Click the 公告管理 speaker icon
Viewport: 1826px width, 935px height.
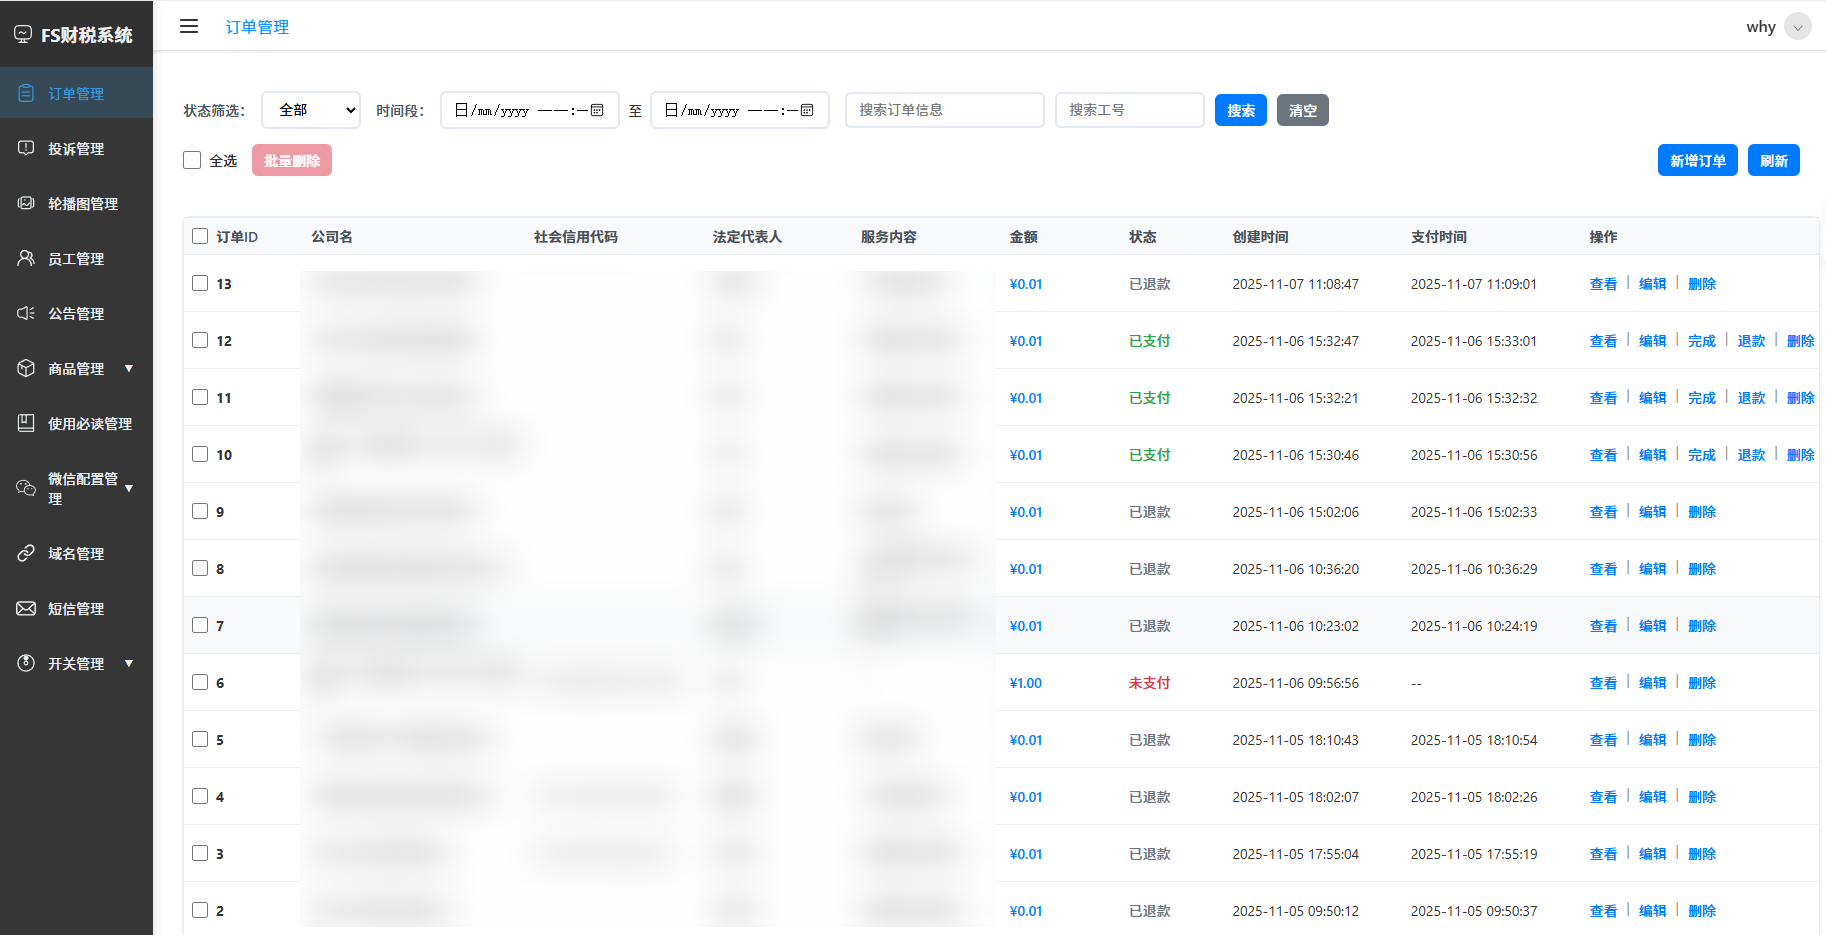26,313
